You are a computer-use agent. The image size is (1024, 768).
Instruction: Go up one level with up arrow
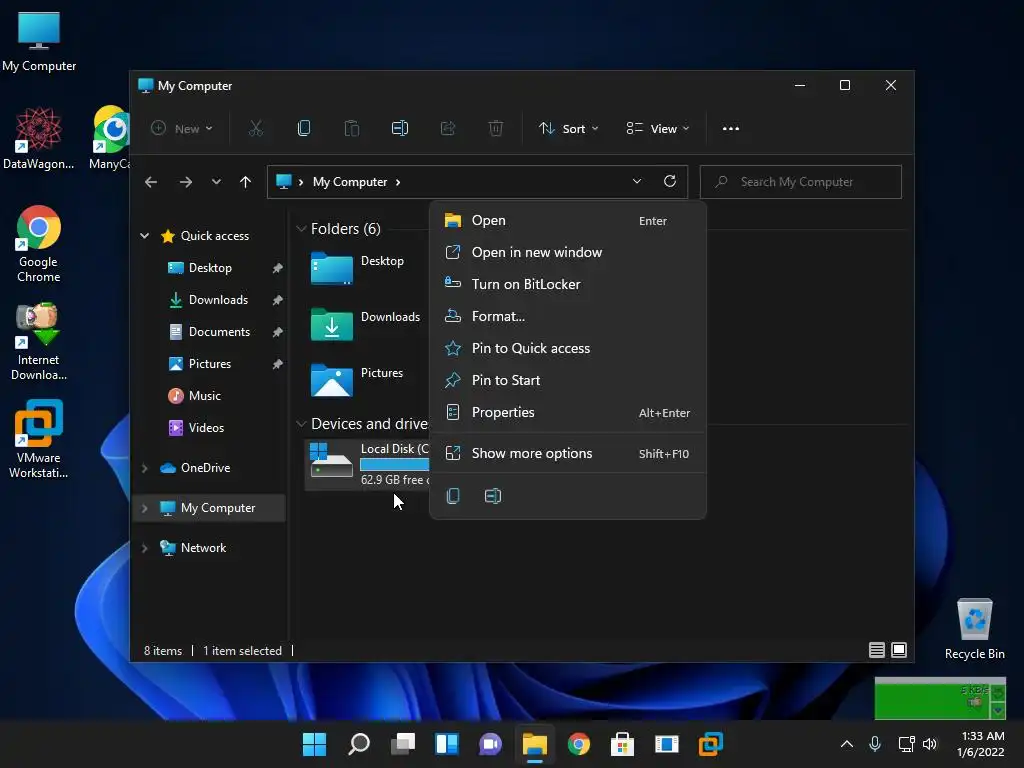click(246, 182)
